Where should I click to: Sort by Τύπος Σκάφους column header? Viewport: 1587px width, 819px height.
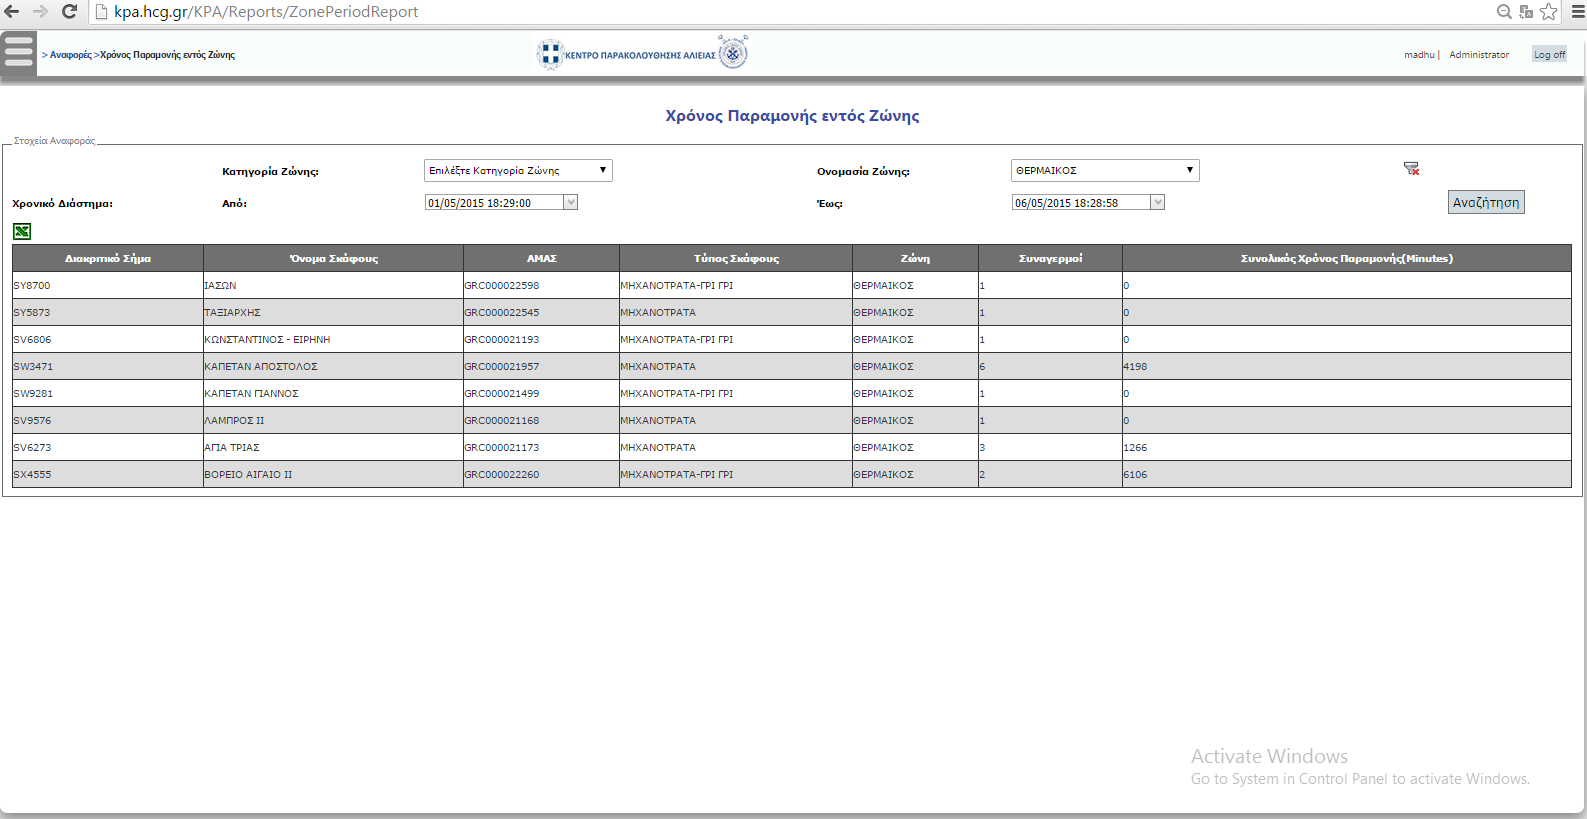tap(736, 258)
